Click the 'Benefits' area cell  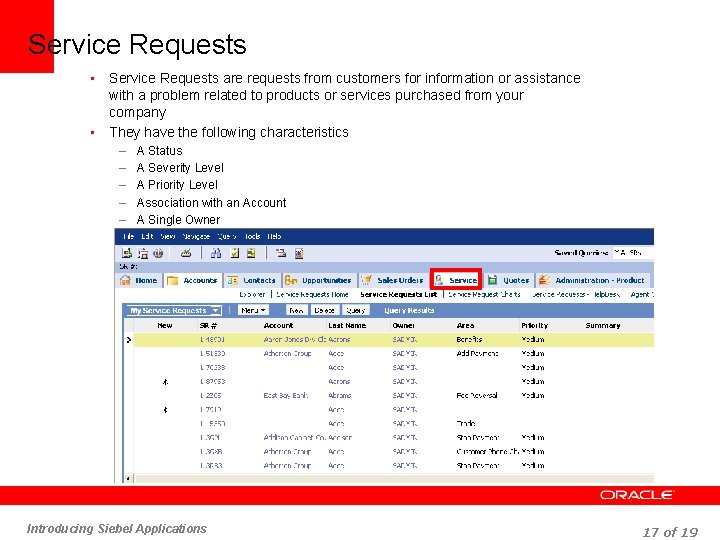(469, 340)
